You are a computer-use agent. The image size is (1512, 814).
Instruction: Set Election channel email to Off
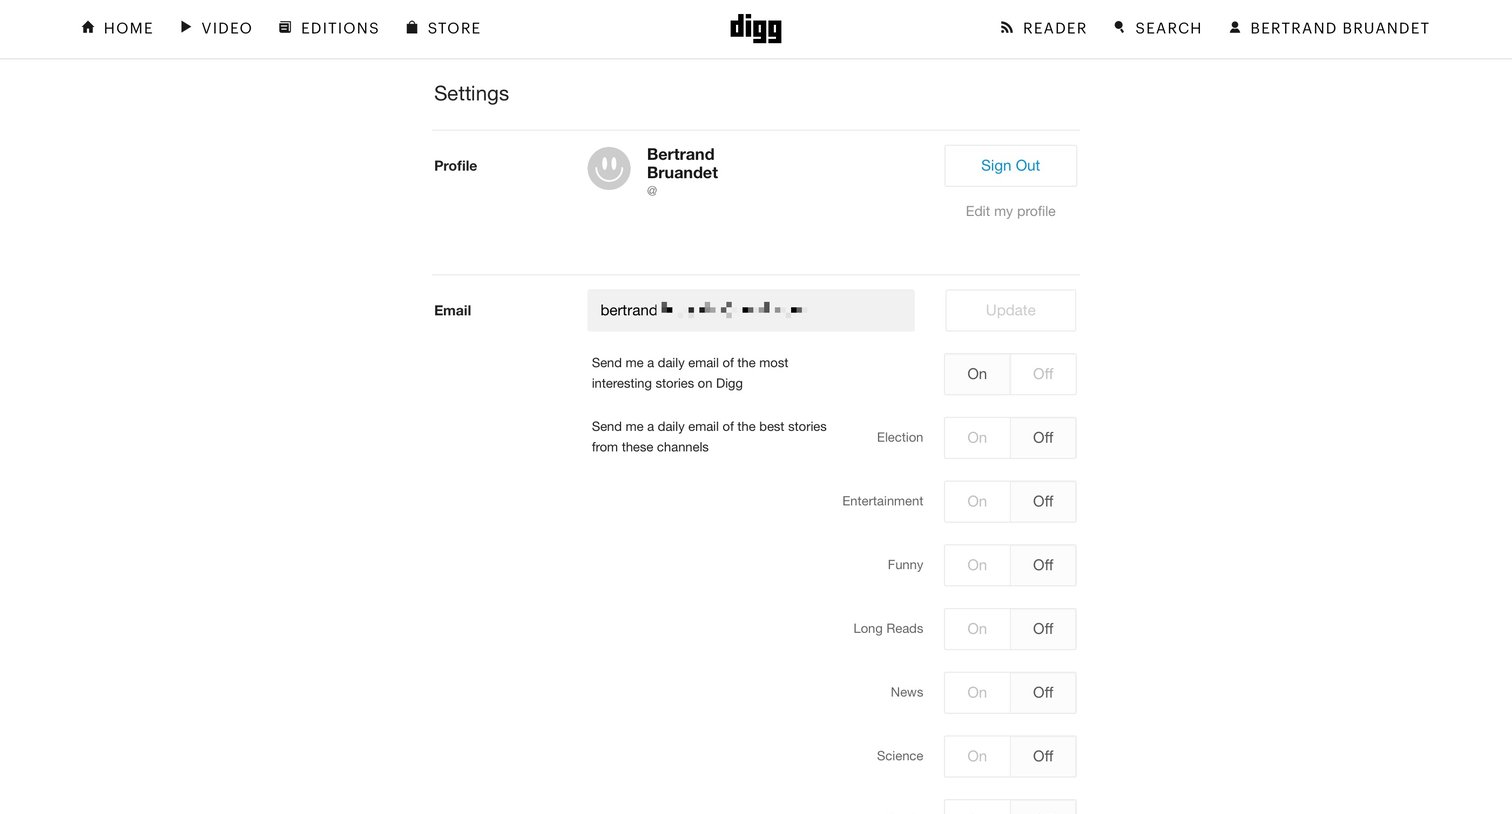(1043, 438)
